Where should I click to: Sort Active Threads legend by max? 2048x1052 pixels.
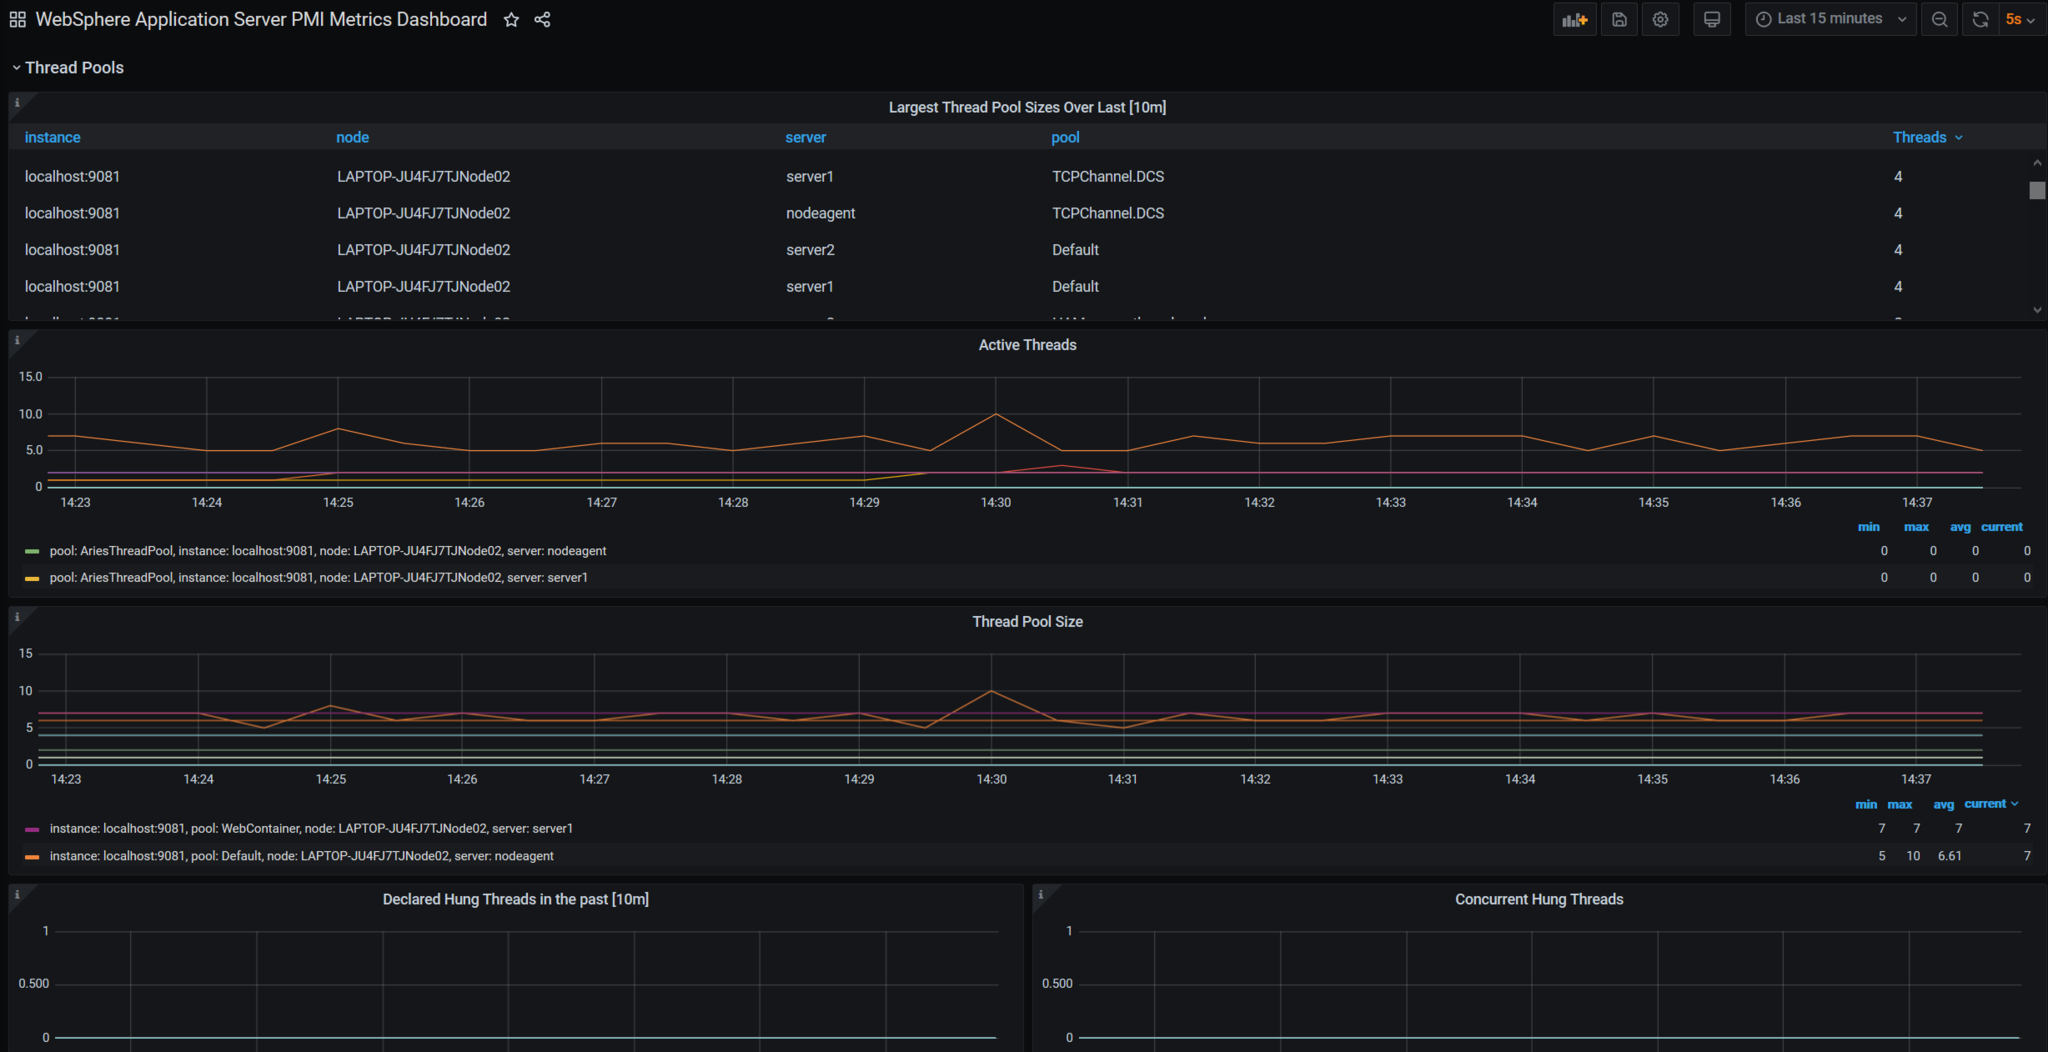[x=1916, y=527]
